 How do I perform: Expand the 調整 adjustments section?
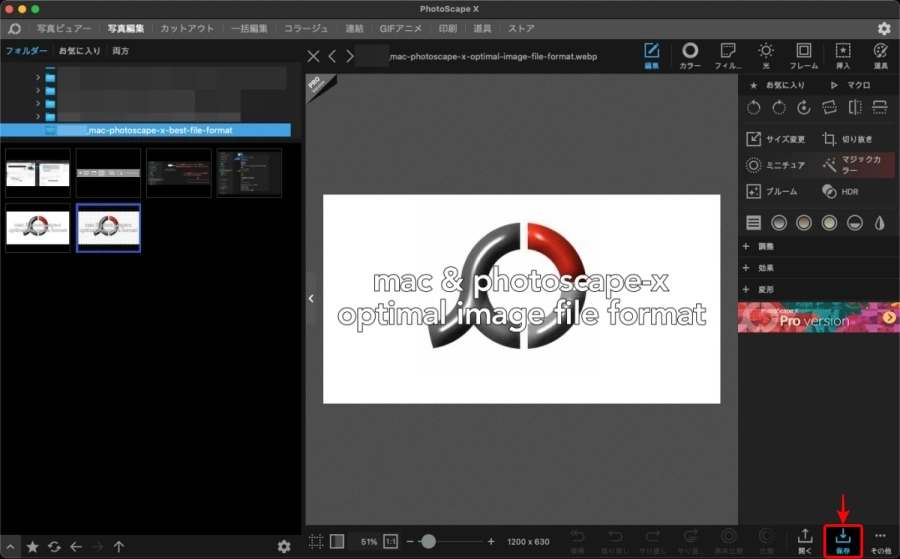(759, 246)
